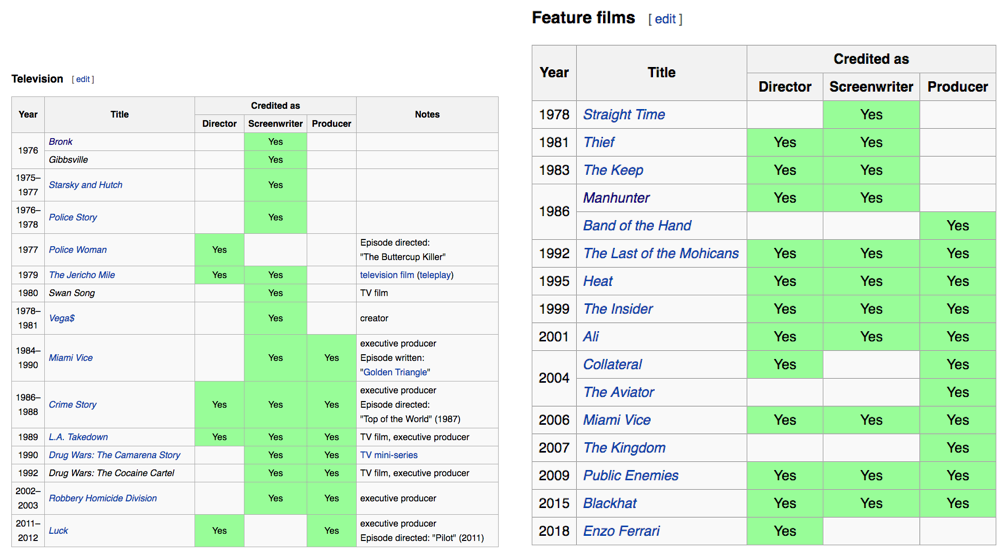Open the Starsky and Hutch link
This screenshot has width=1002, height=553.
click(86, 185)
